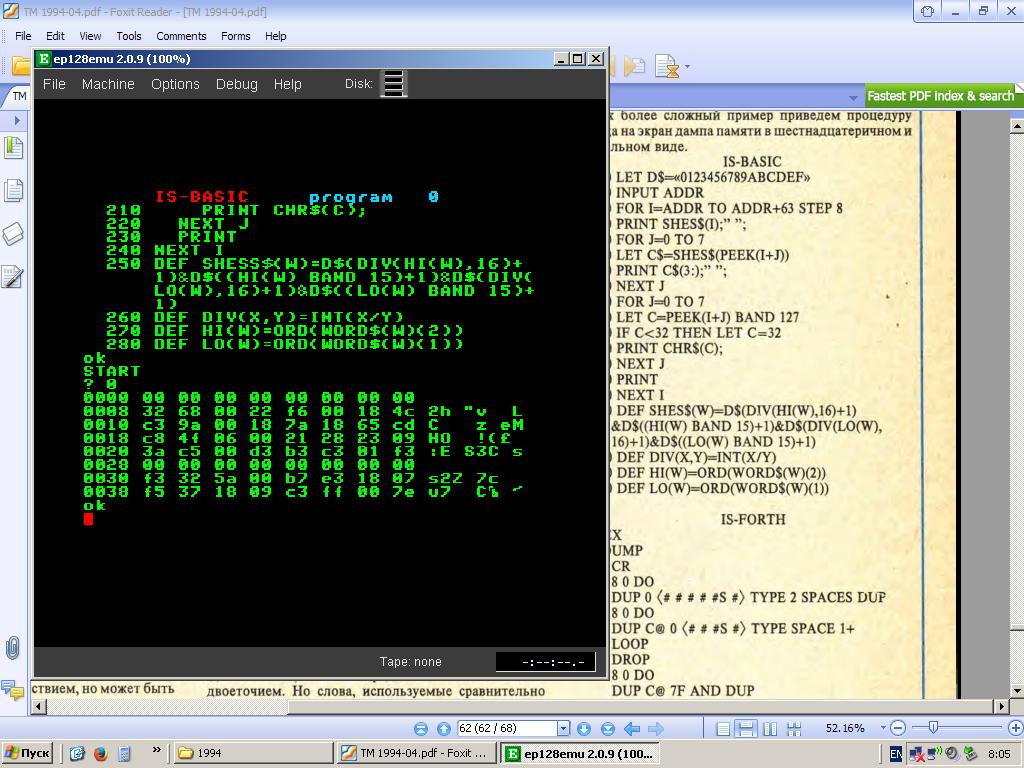Click the zoom slider handle

(x=933, y=728)
